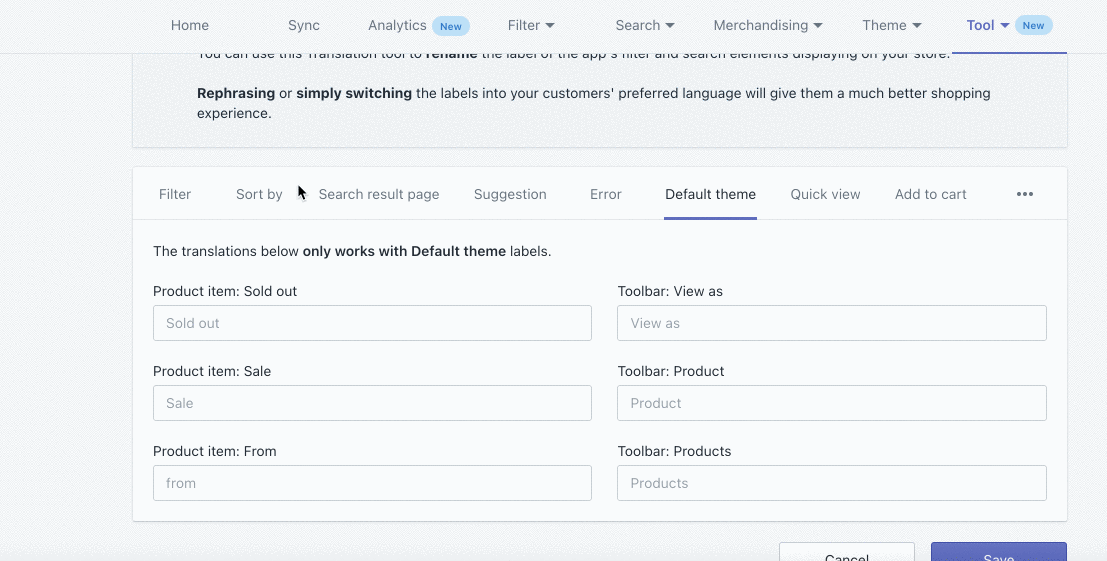
Task: Focus the Product item: Sold out field
Action: tap(372, 323)
